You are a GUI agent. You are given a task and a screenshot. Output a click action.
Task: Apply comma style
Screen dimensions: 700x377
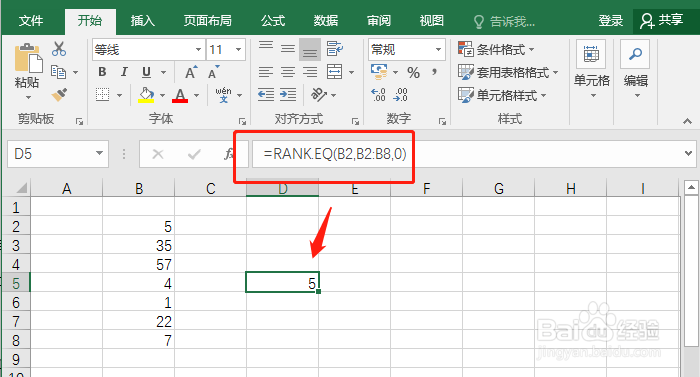point(434,71)
